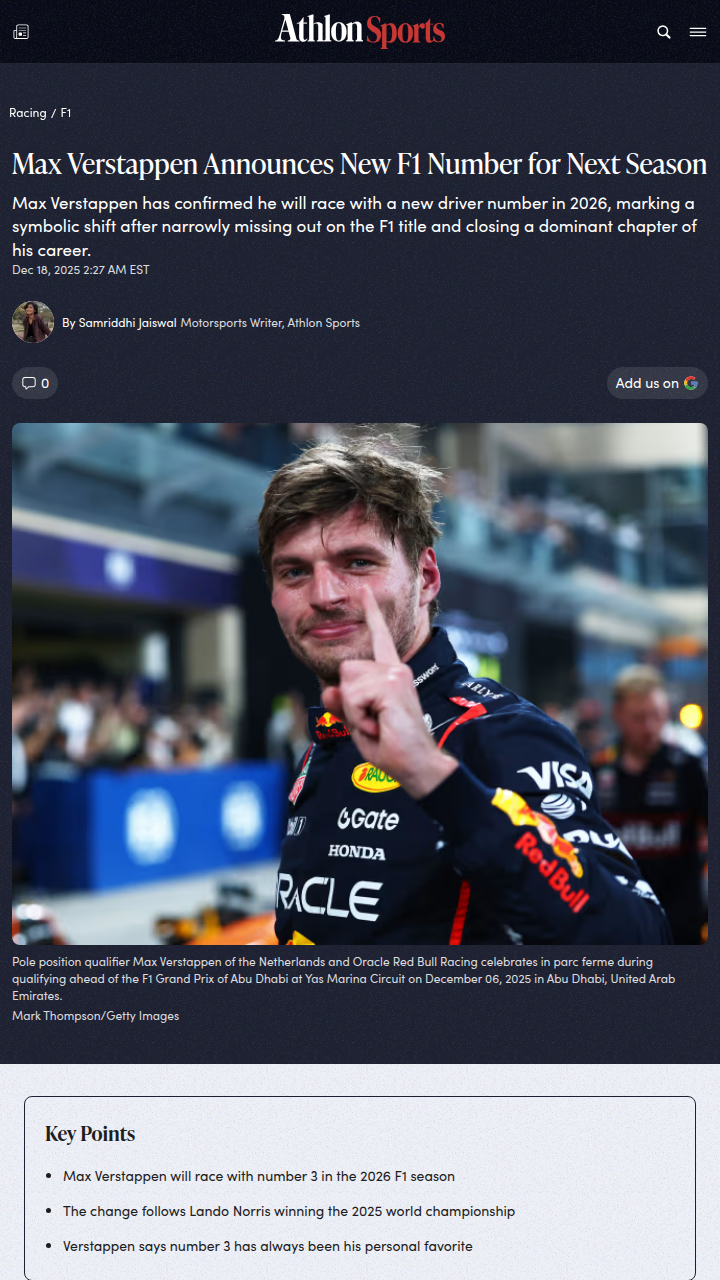720x1280 pixels.
Task: Click Samriddhi Jaiswal's author avatar
Action: tap(33, 322)
